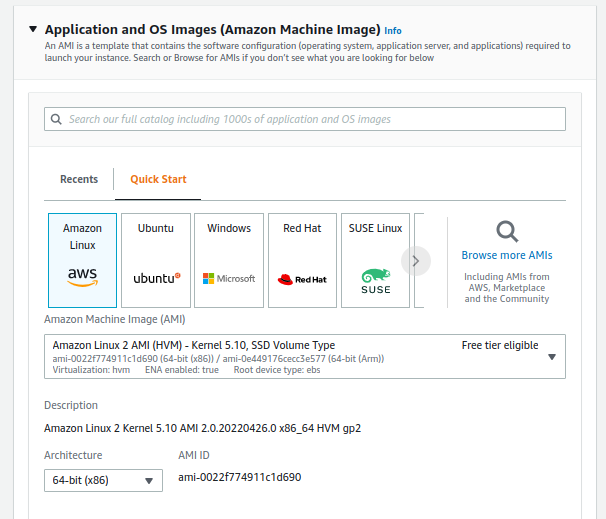The width and height of the screenshot is (606, 519).
Task: Select the SUSE Linux AMI card
Action: 375,260
